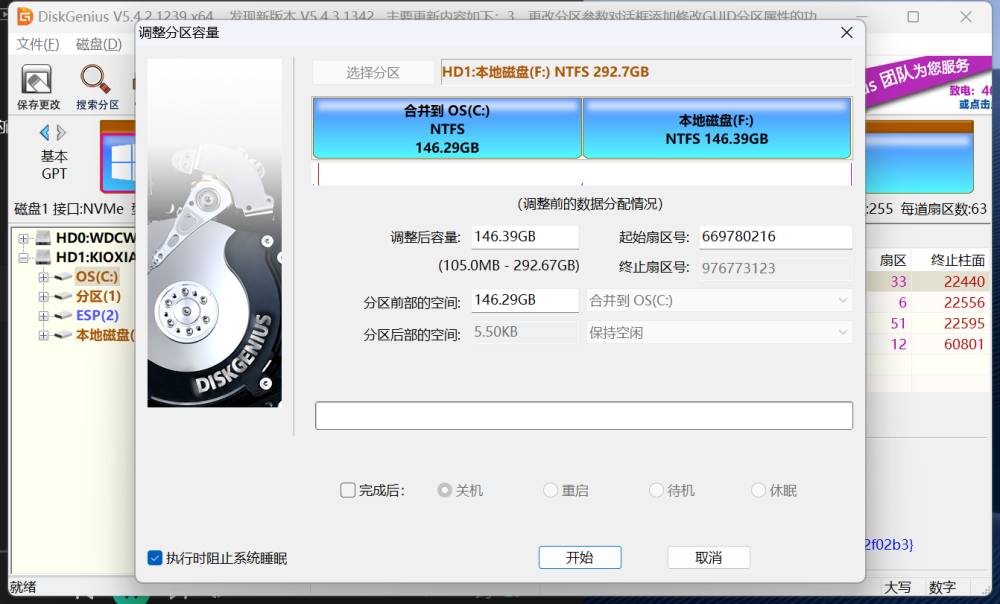Expand the 本地磁盘 tree node
This screenshot has width=1000, height=604.
(x=43, y=335)
